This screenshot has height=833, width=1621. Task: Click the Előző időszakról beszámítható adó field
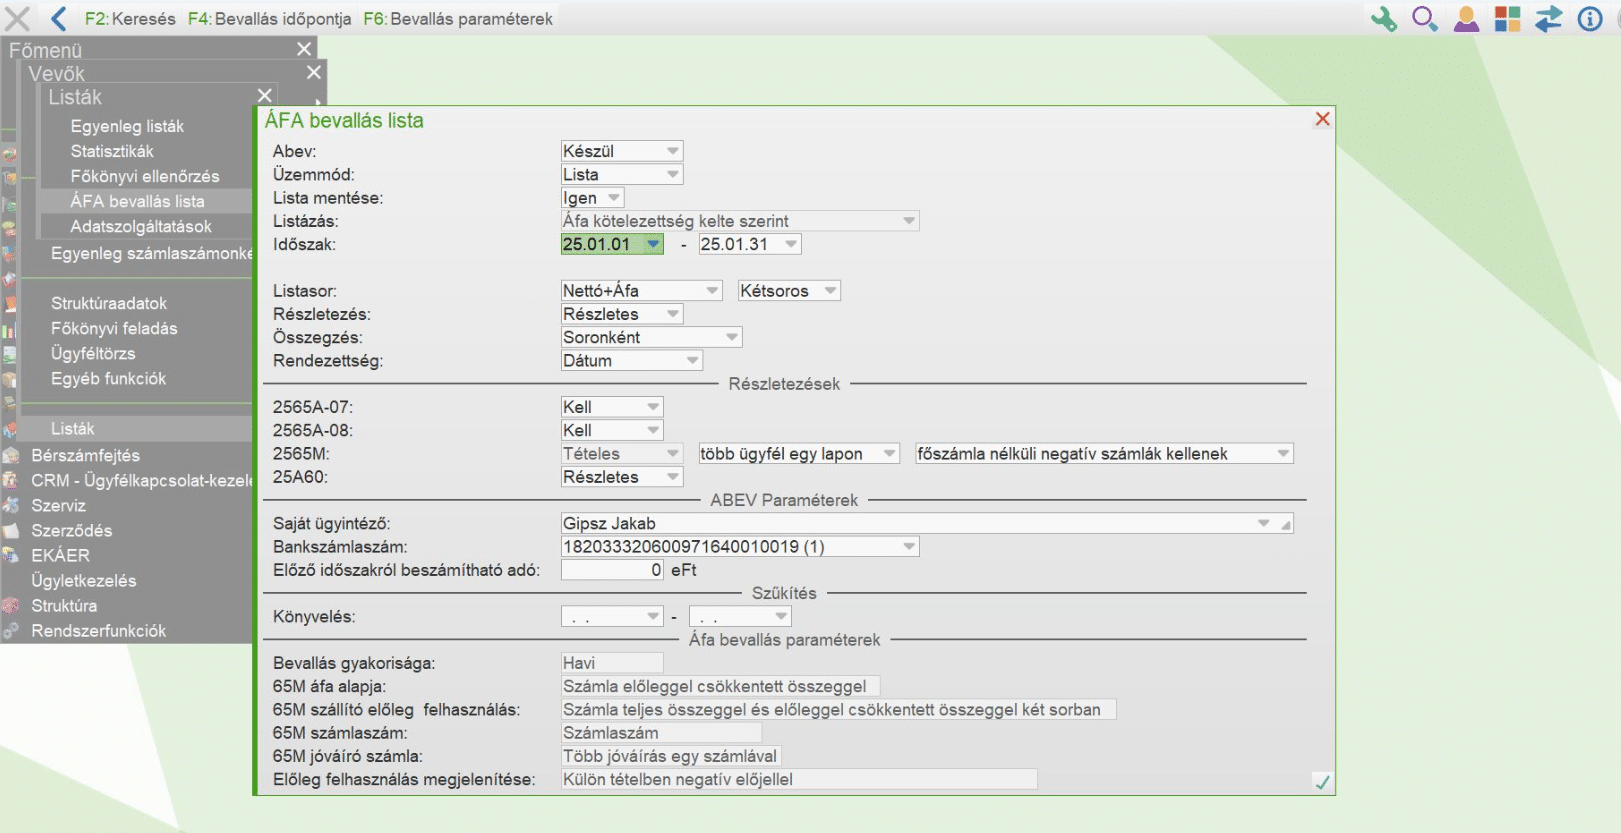612,570
